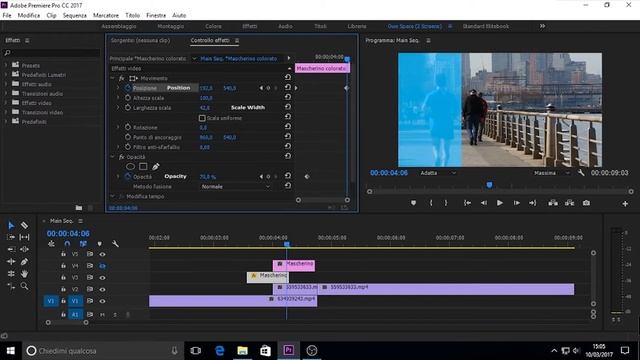The height and width of the screenshot is (360, 640).
Task: Expand Larghezza scala parameter
Action: point(118,108)
